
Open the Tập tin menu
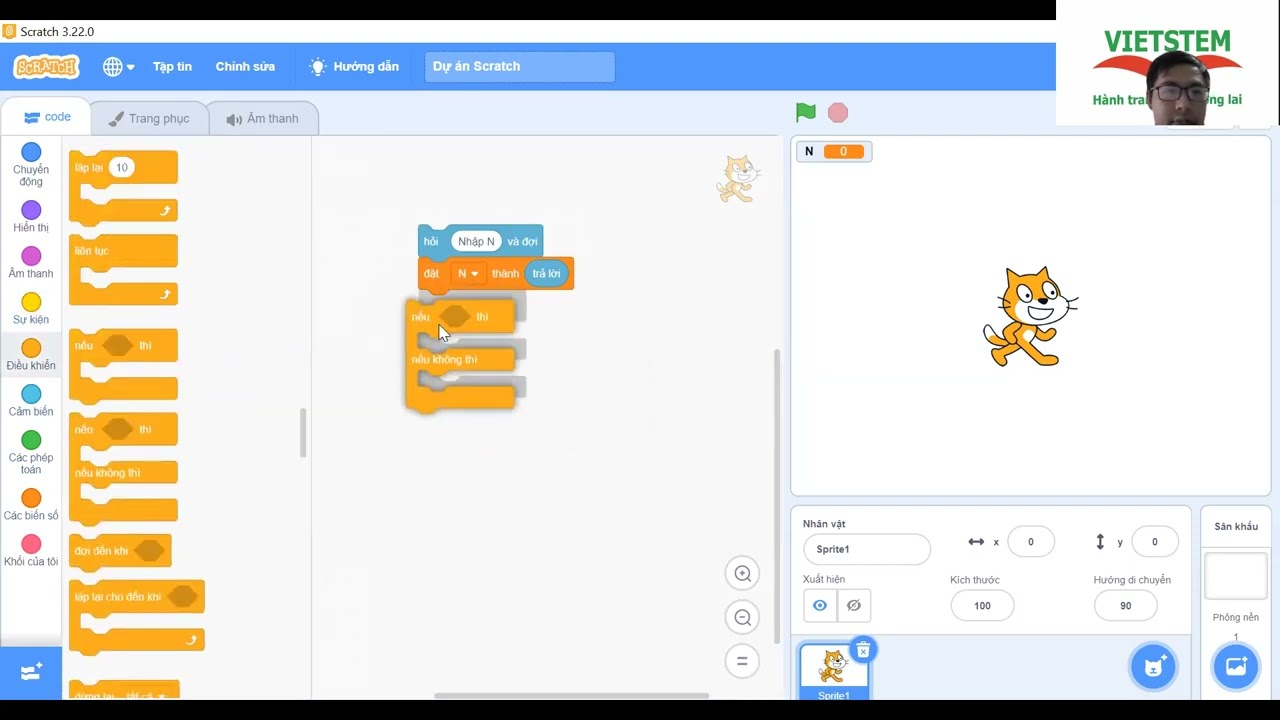point(172,67)
